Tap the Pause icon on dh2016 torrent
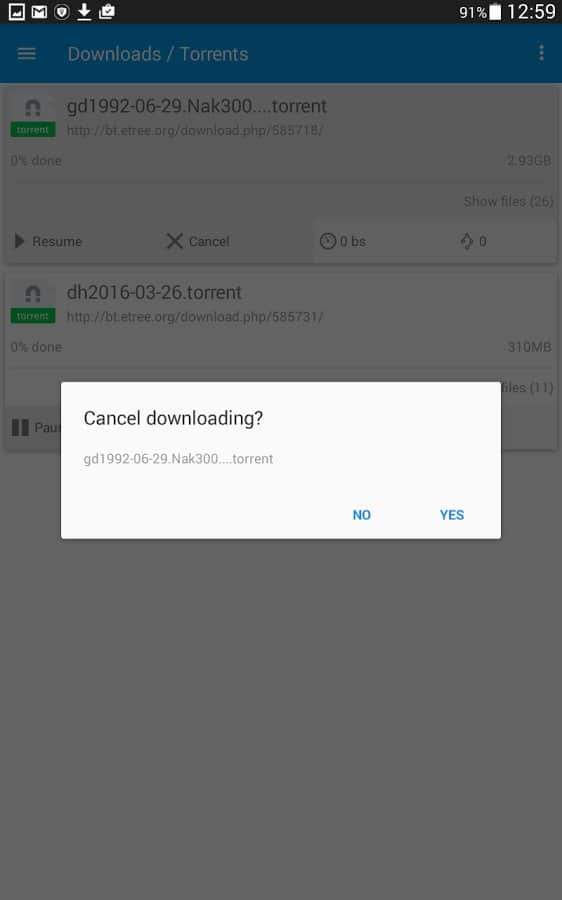This screenshot has height=900, width=562. pos(20,428)
